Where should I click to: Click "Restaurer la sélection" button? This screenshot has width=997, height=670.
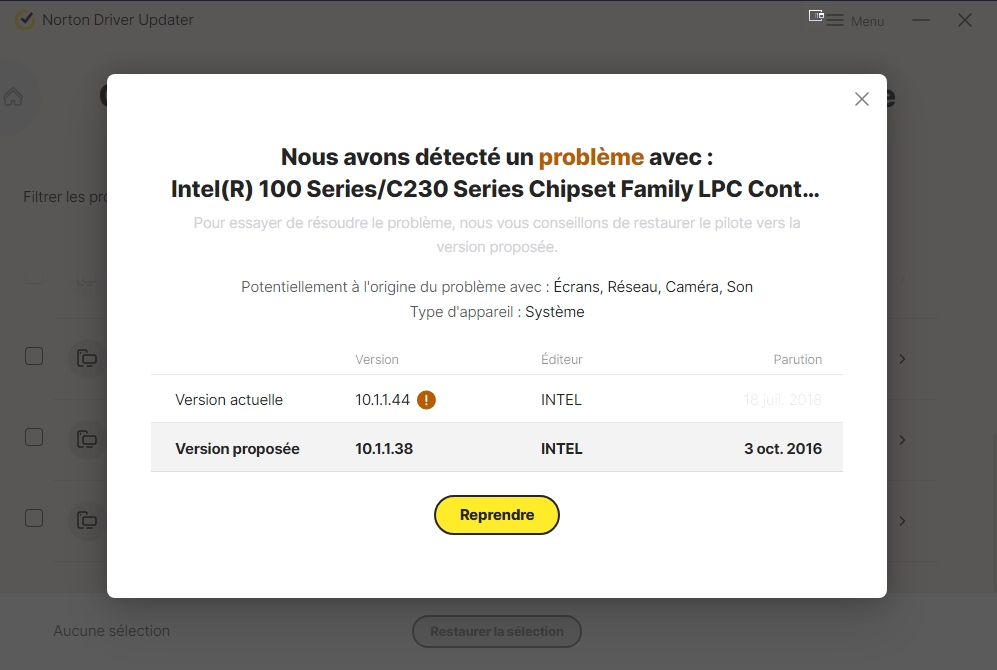[x=497, y=631]
